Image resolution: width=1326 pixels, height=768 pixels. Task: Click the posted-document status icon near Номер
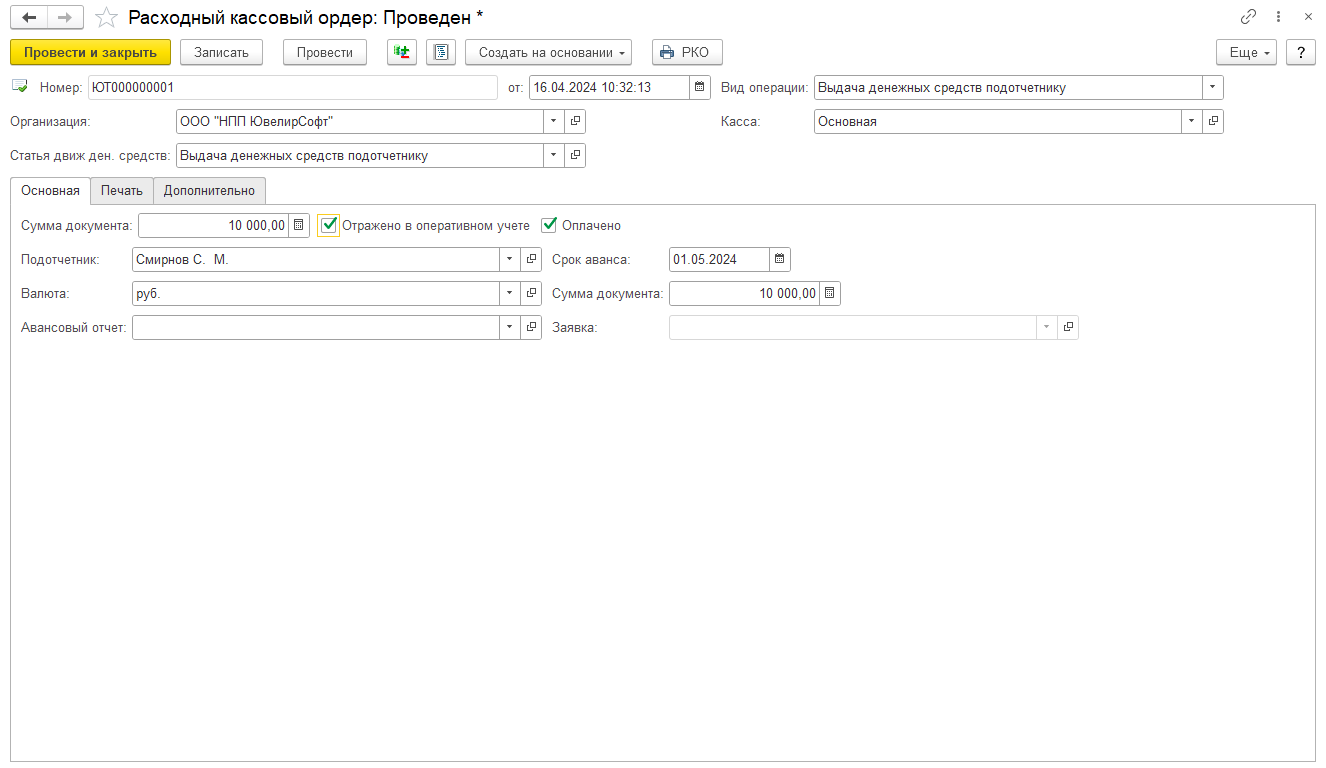click(20, 87)
